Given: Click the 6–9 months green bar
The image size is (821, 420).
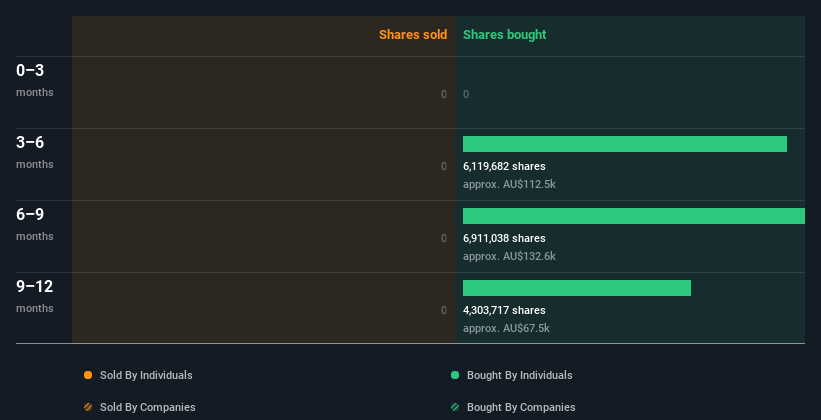Looking at the screenshot, I should (x=634, y=216).
